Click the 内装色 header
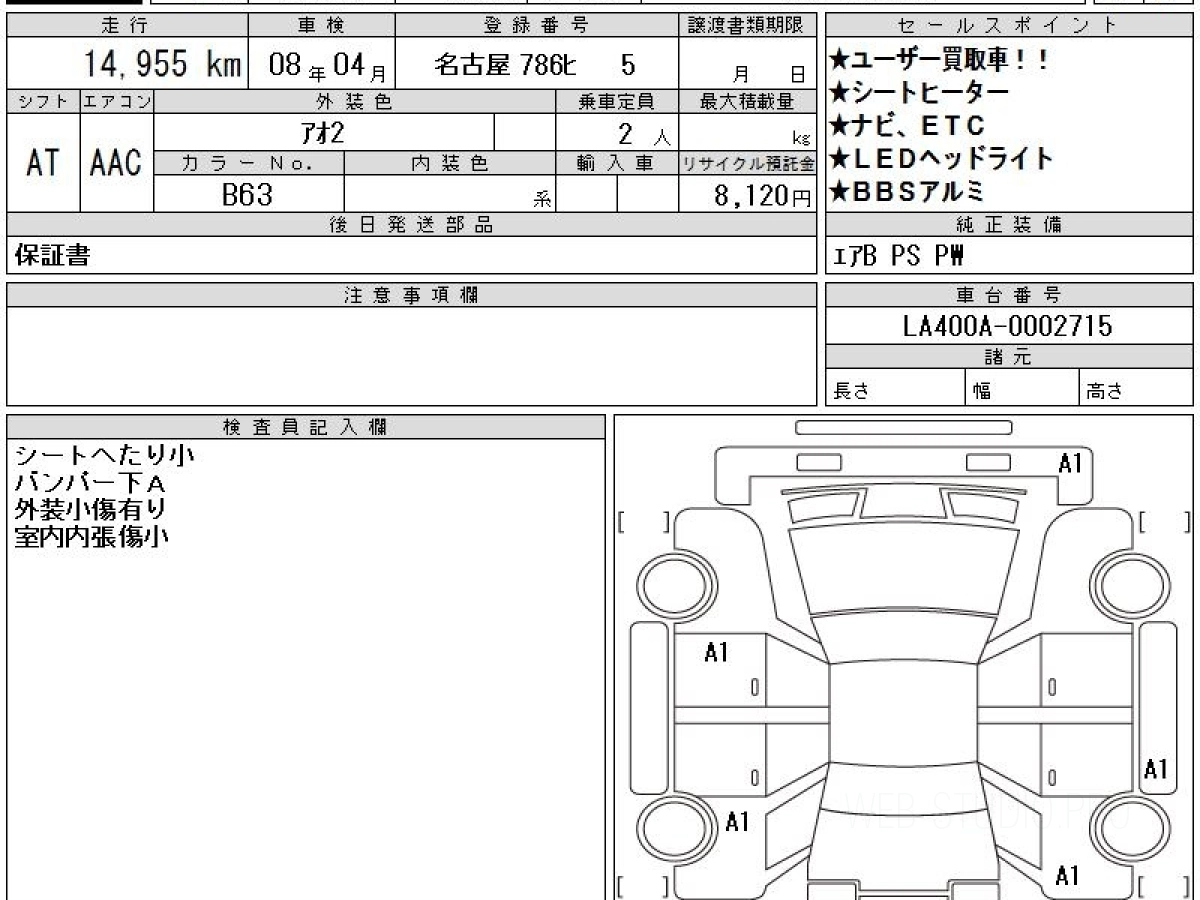Image resolution: width=1200 pixels, height=900 pixels. pyautogui.click(x=450, y=163)
